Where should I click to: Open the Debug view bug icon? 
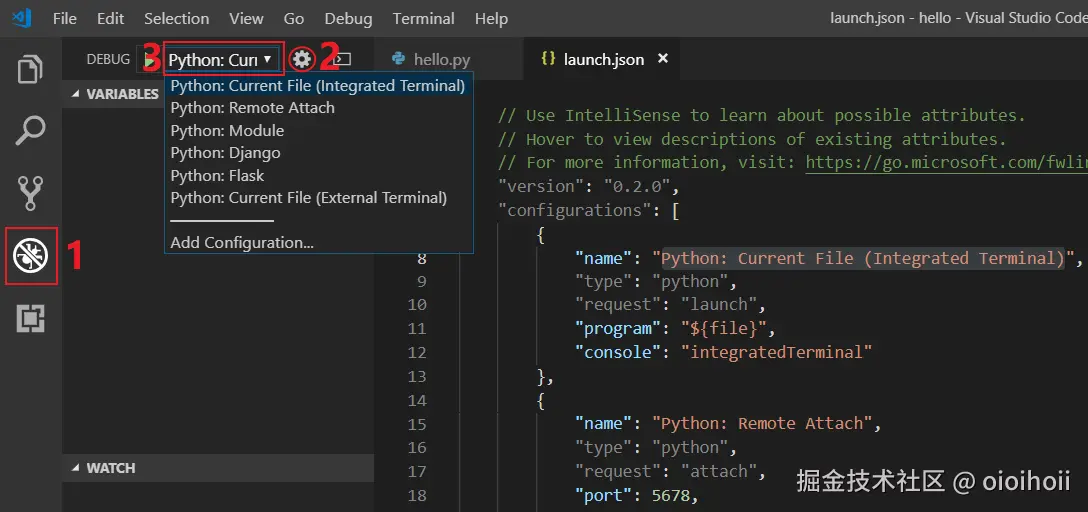point(31,255)
